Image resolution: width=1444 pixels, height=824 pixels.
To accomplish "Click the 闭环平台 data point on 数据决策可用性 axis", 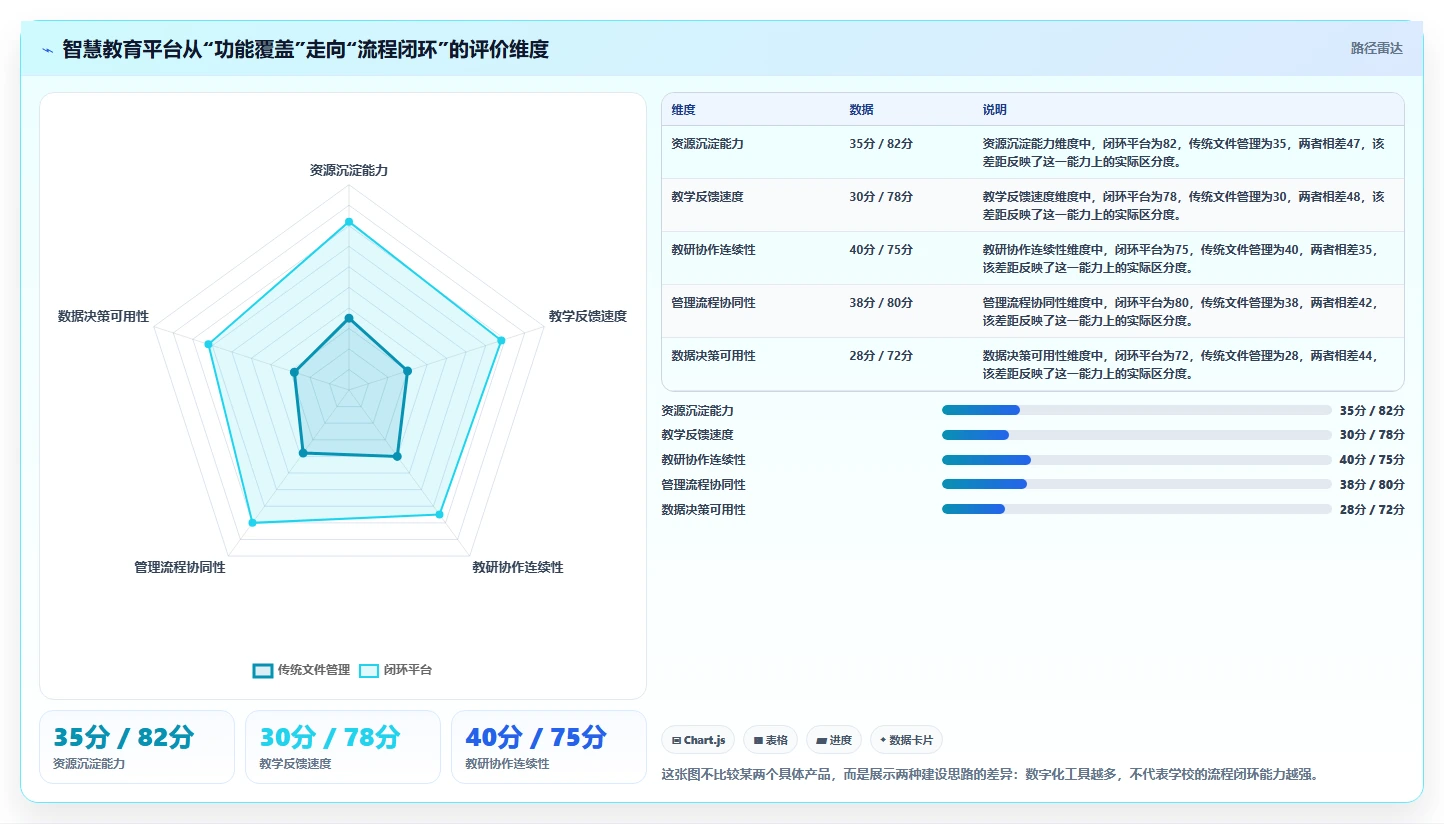I will [x=209, y=345].
